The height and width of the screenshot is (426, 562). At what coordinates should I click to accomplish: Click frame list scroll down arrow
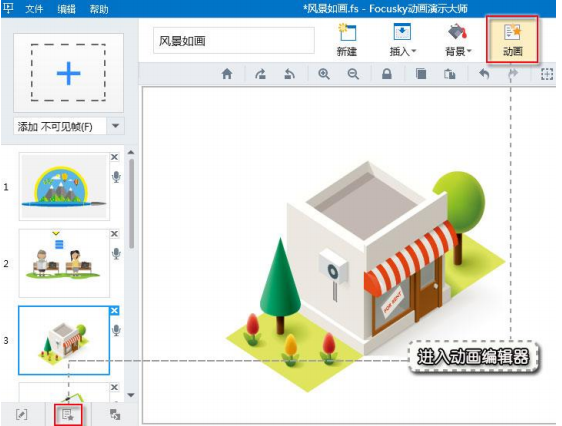(x=131, y=395)
